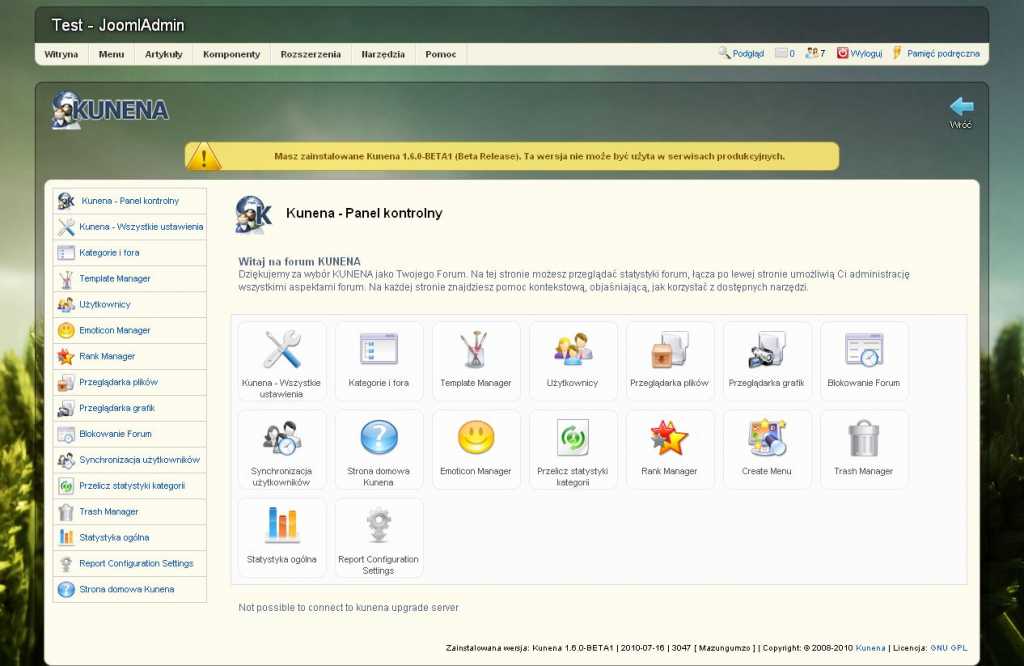This screenshot has height=666, width=1024.
Task: Open Przeglądarka plików box icon in grid
Action: coord(669,350)
